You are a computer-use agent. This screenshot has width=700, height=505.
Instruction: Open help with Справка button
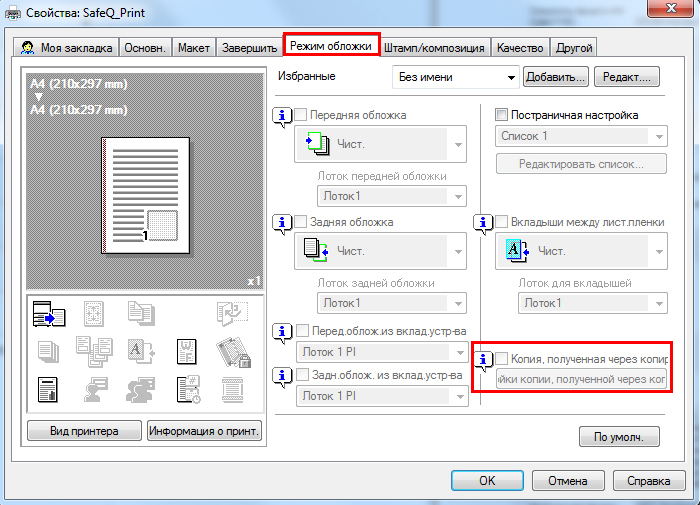coord(649,481)
